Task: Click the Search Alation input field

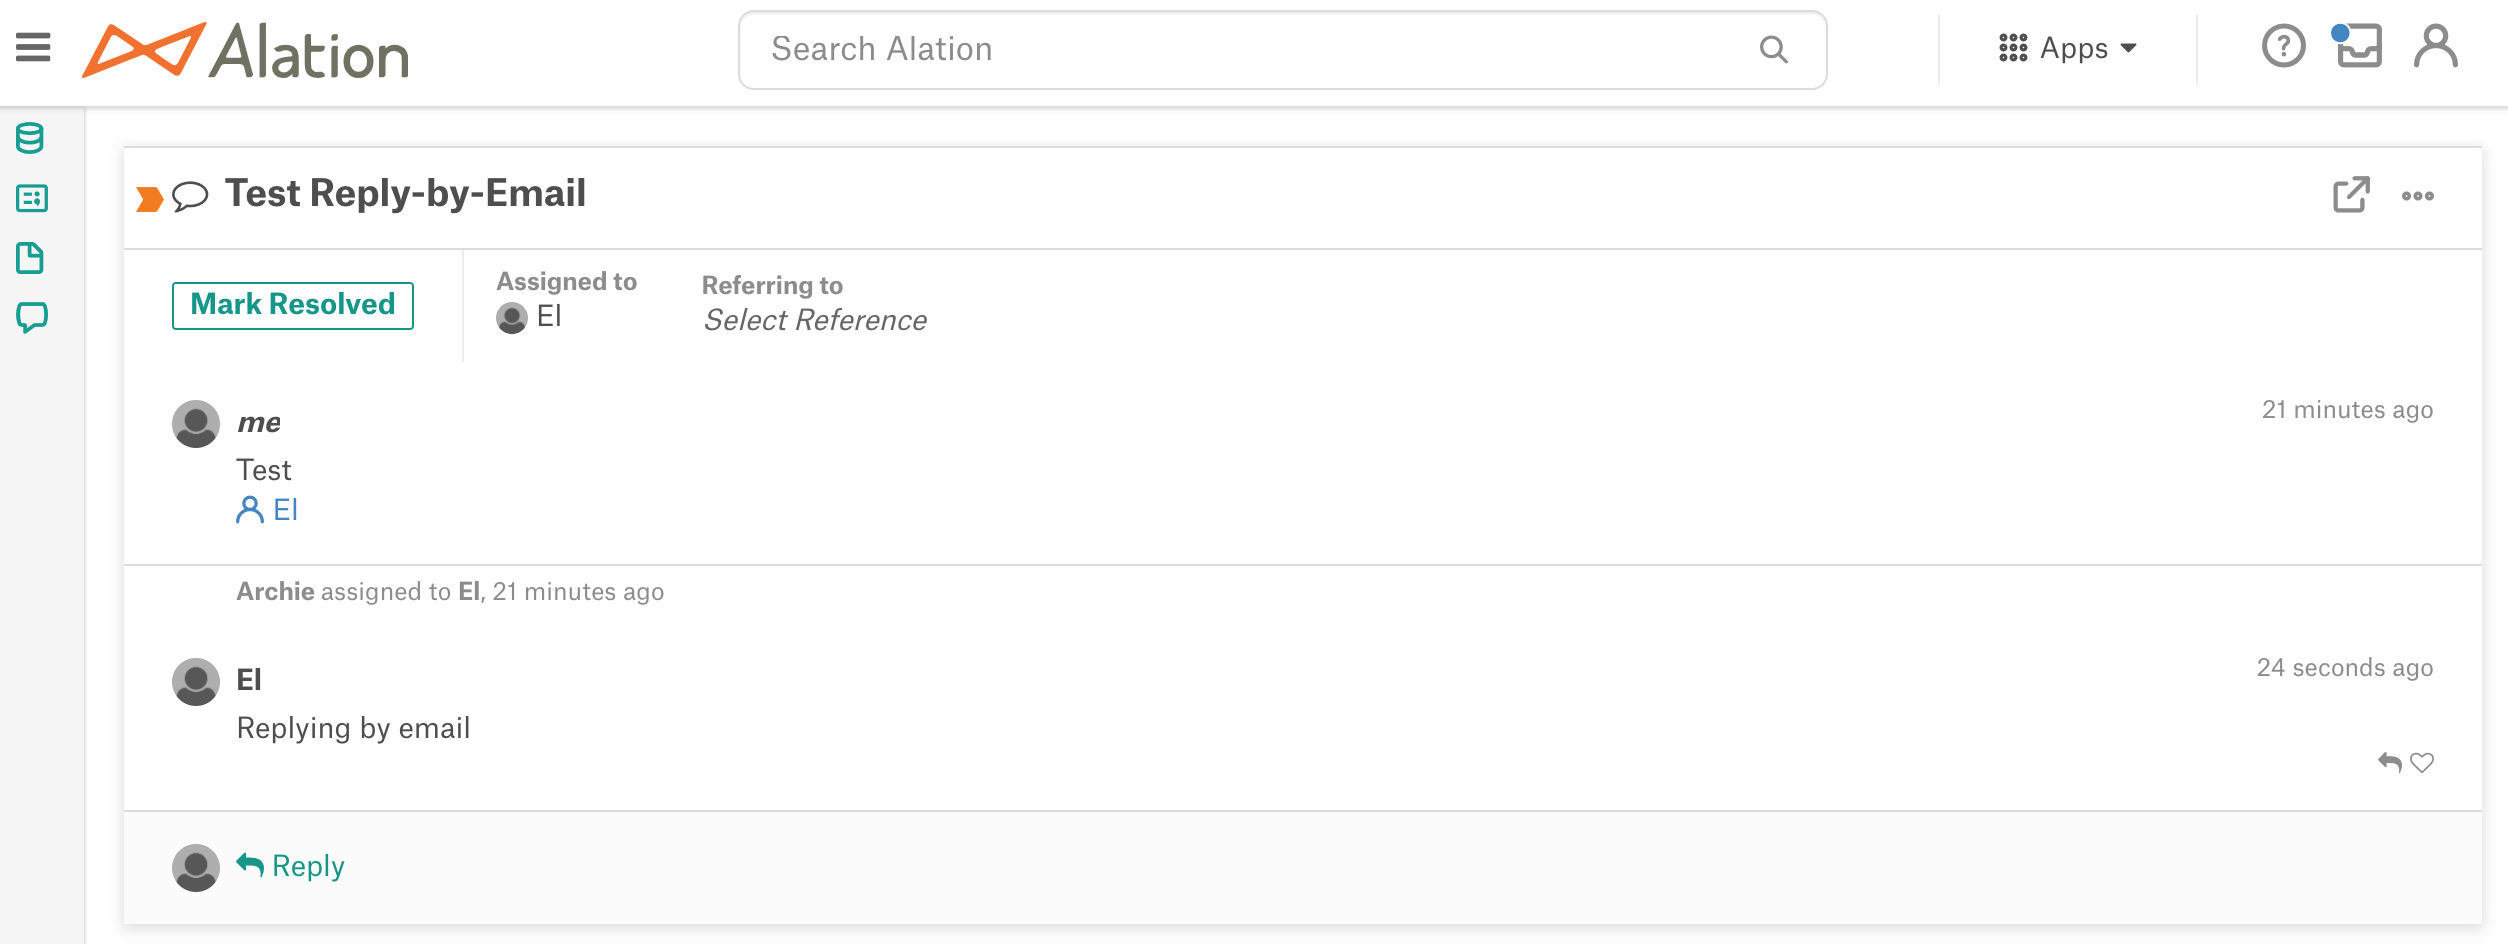Action: [1282, 50]
